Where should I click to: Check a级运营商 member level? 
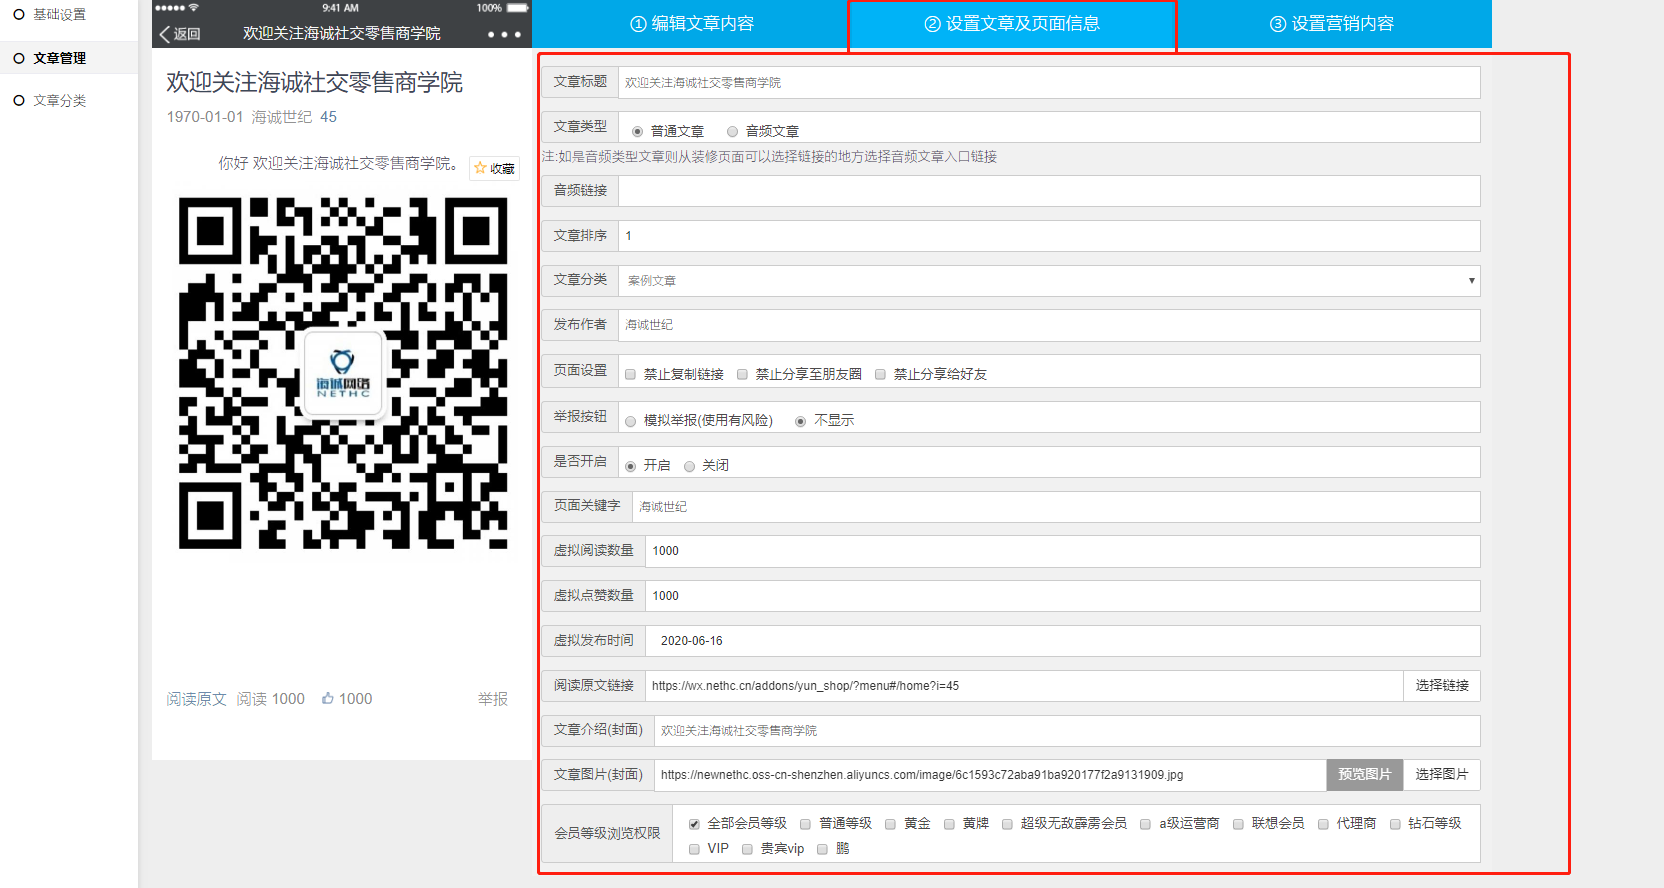pyautogui.click(x=1145, y=824)
